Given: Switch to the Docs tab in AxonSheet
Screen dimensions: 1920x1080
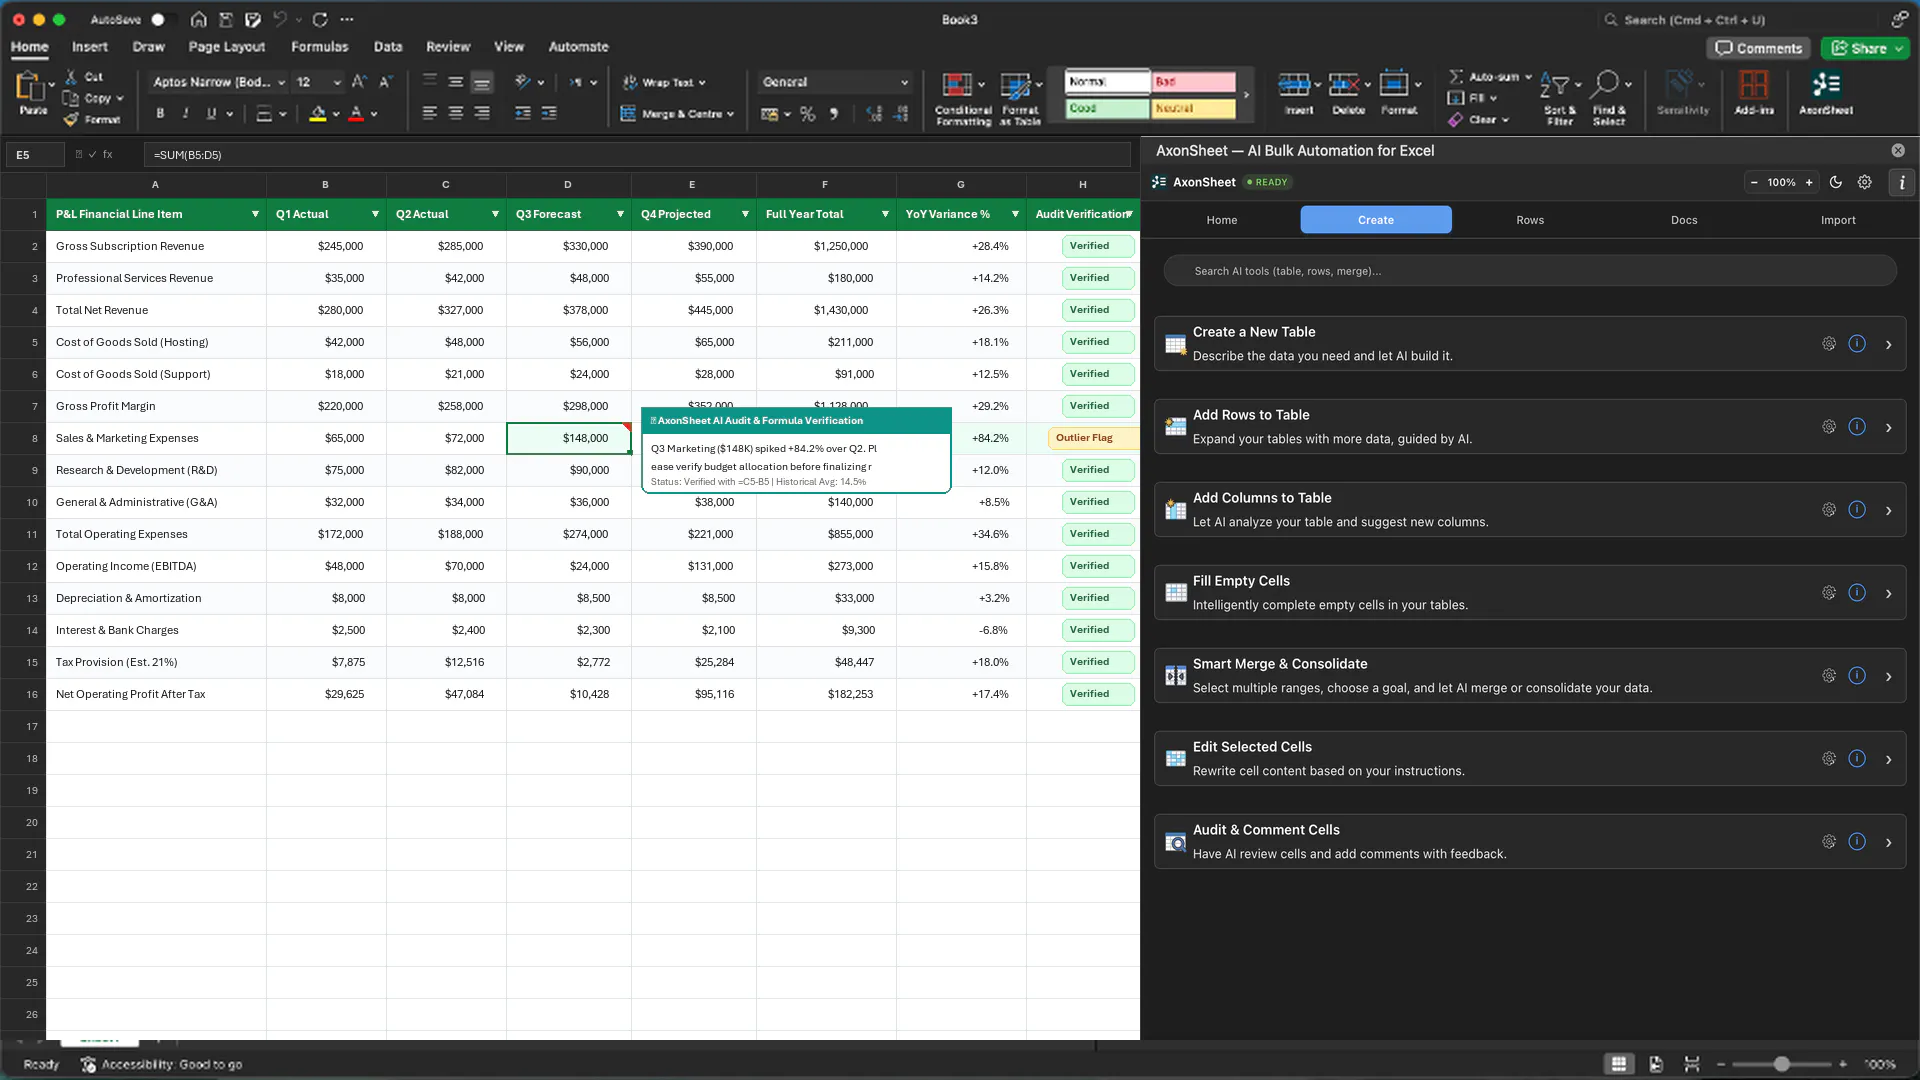Looking at the screenshot, I should tap(1684, 220).
